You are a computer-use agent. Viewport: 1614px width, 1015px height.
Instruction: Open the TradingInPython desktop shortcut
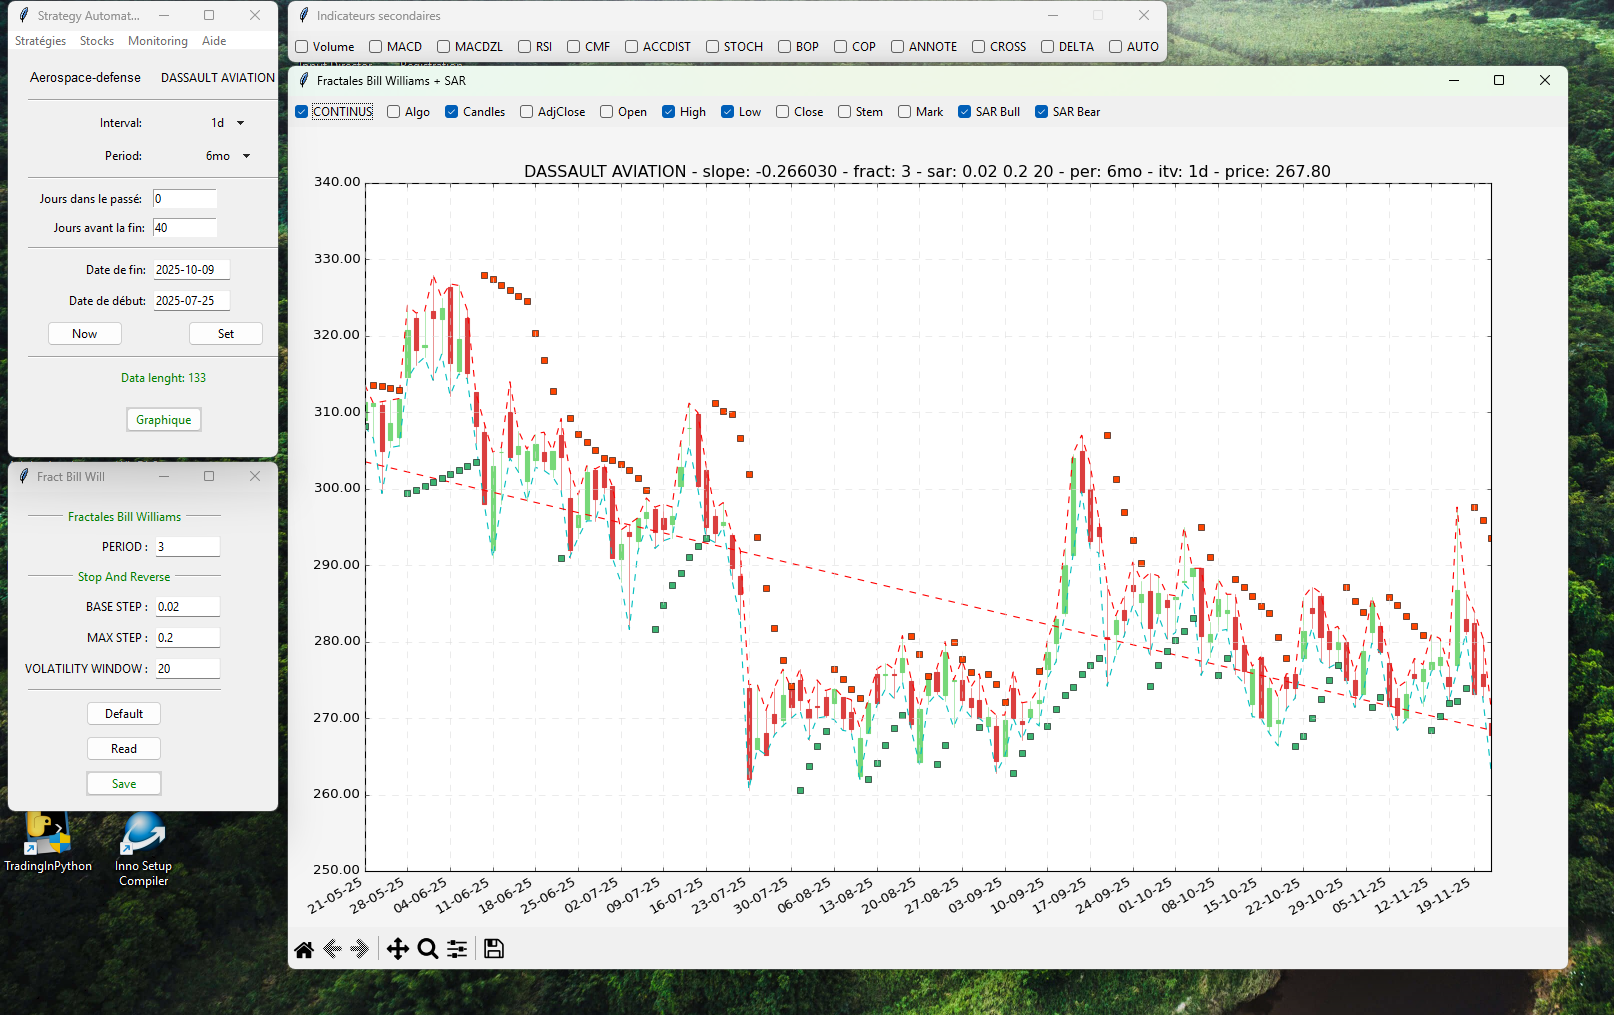click(x=47, y=842)
